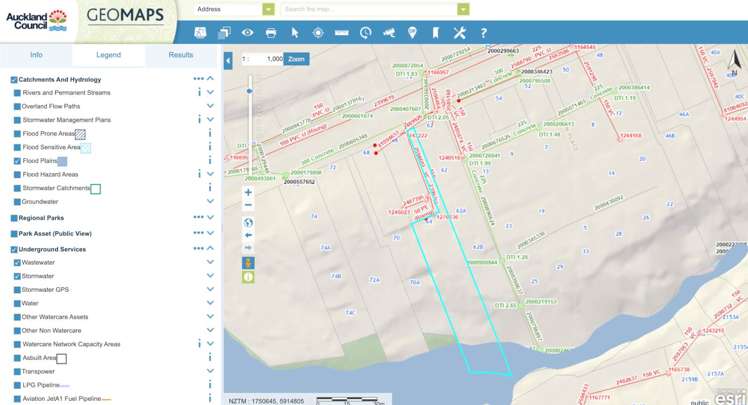Open the wrench and screwdriver tools
The height and width of the screenshot is (405, 748).
(x=460, y=33)
